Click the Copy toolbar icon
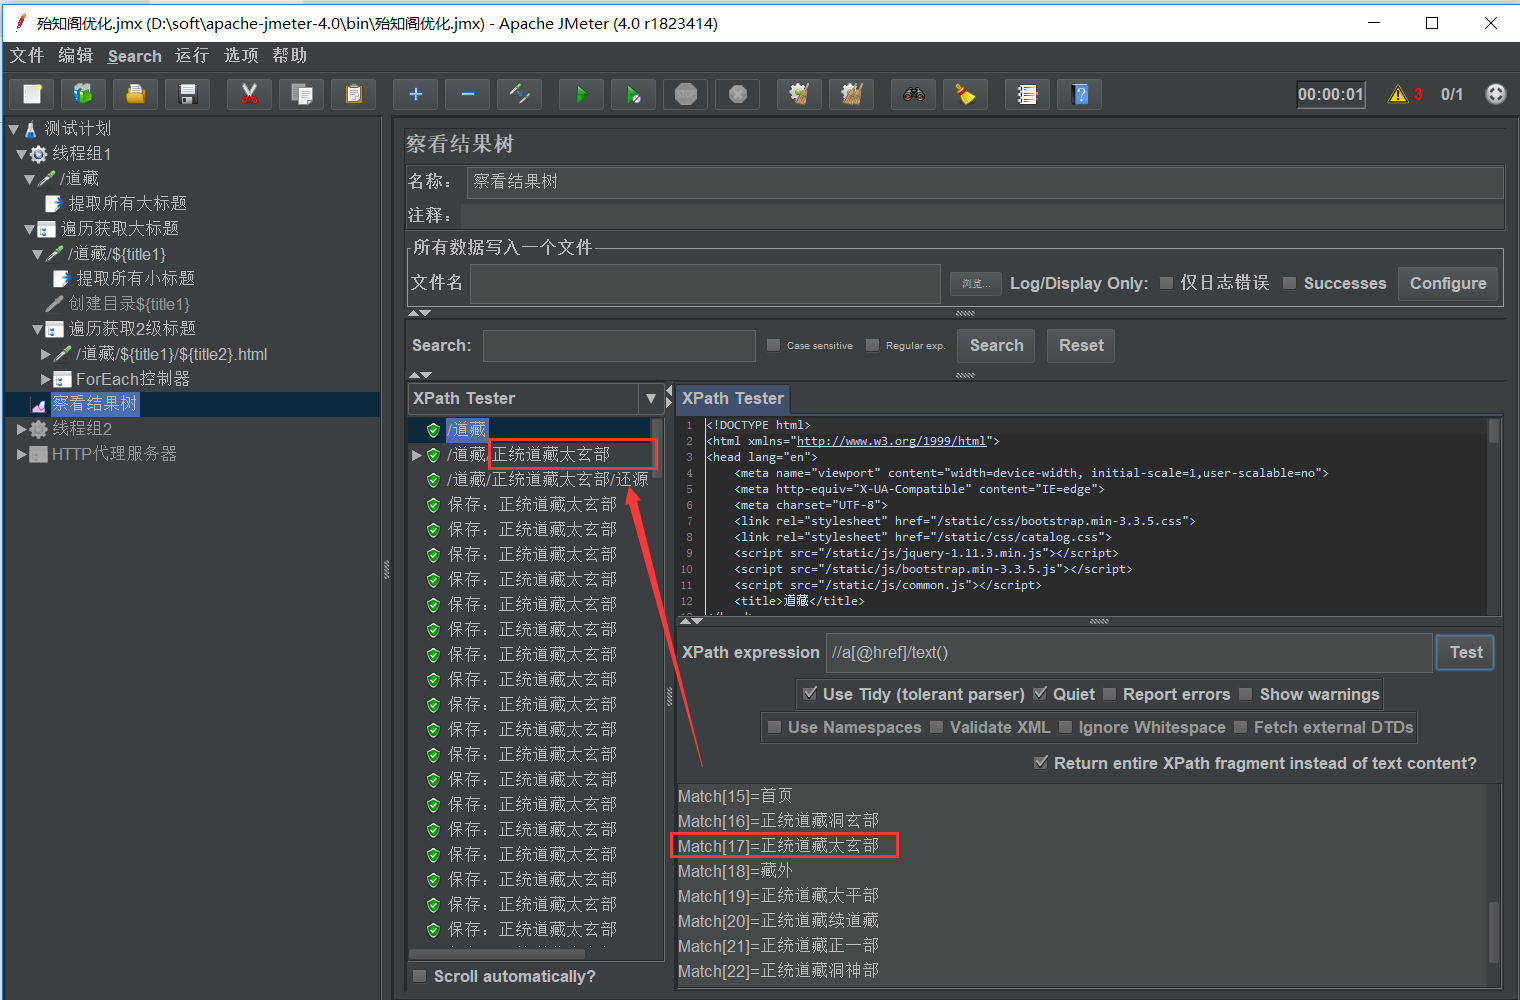Screen dimensions: 1520x1000 pos(301,94)
